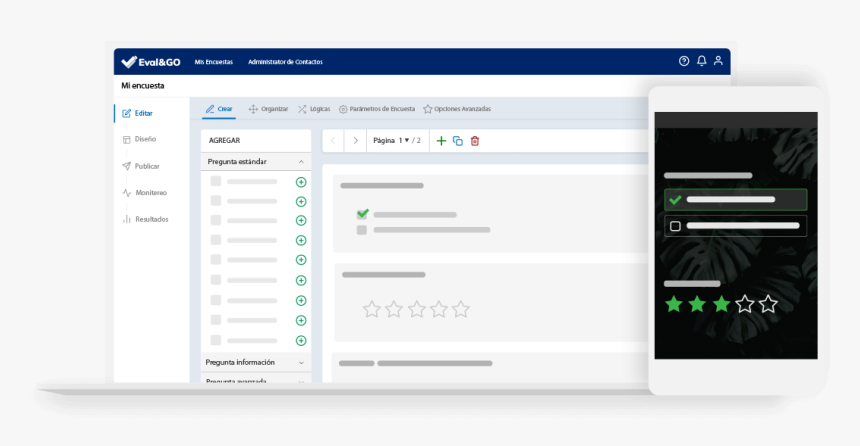860x446 pixels.
Task: Click first green star in mobile preview
Action: (x=674, y=304)
